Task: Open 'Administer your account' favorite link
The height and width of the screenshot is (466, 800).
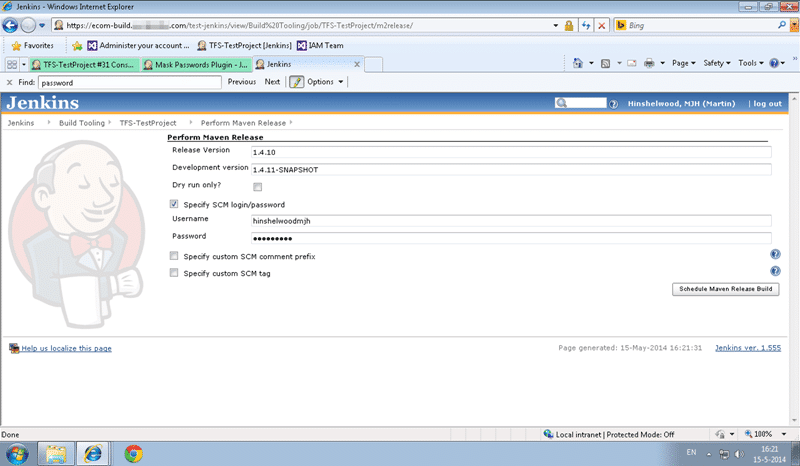Action: click(138, 45)
